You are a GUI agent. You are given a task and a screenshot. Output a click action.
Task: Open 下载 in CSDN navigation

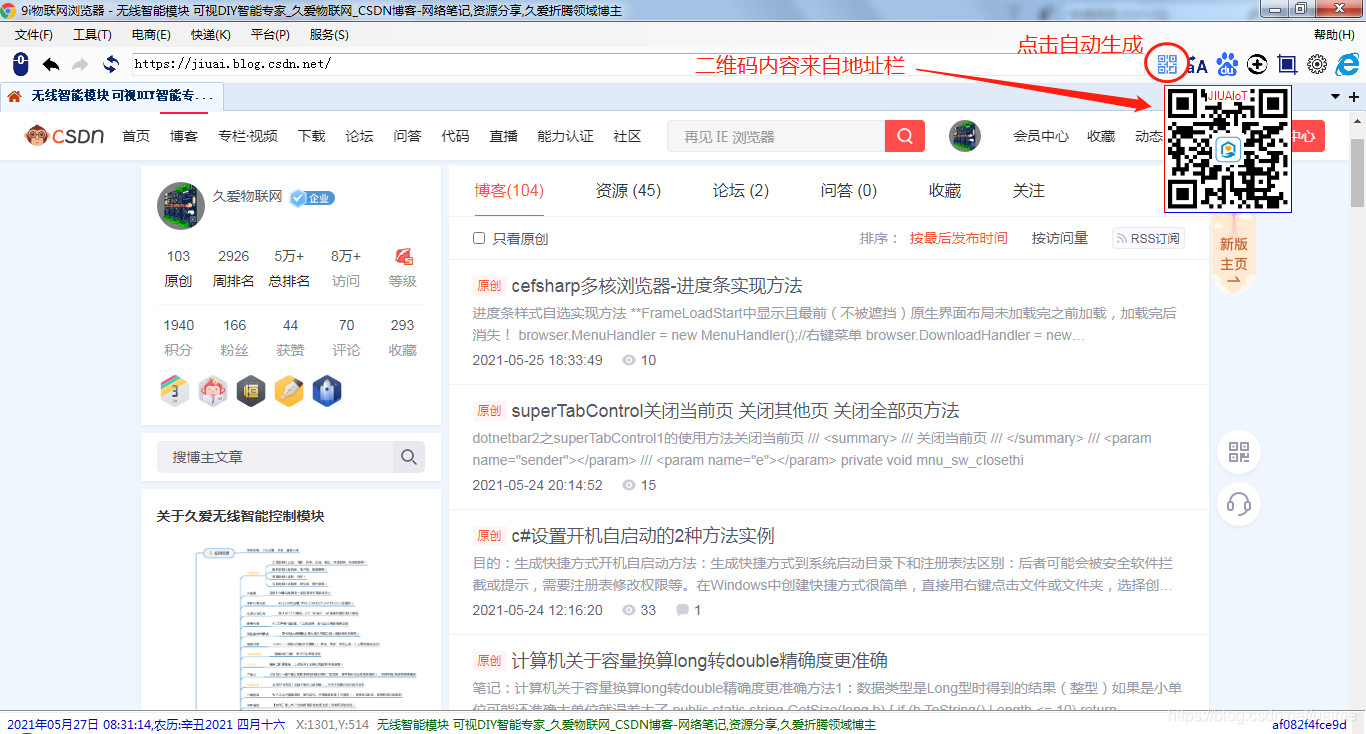tap(311, 136)
